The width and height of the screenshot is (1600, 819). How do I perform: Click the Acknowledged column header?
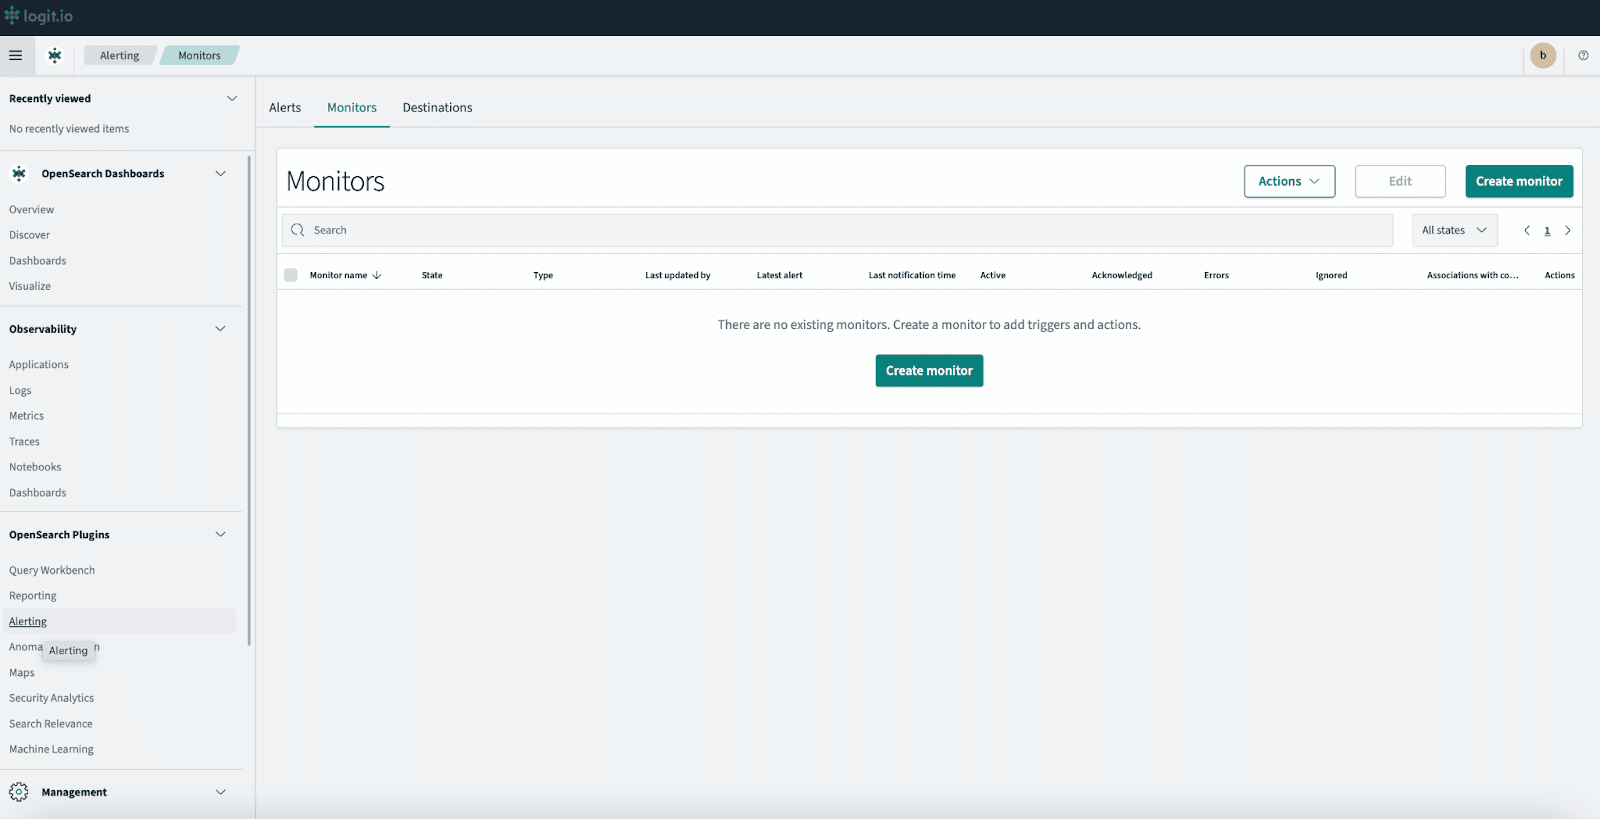pyautogui.click(x=1122, y=275)
